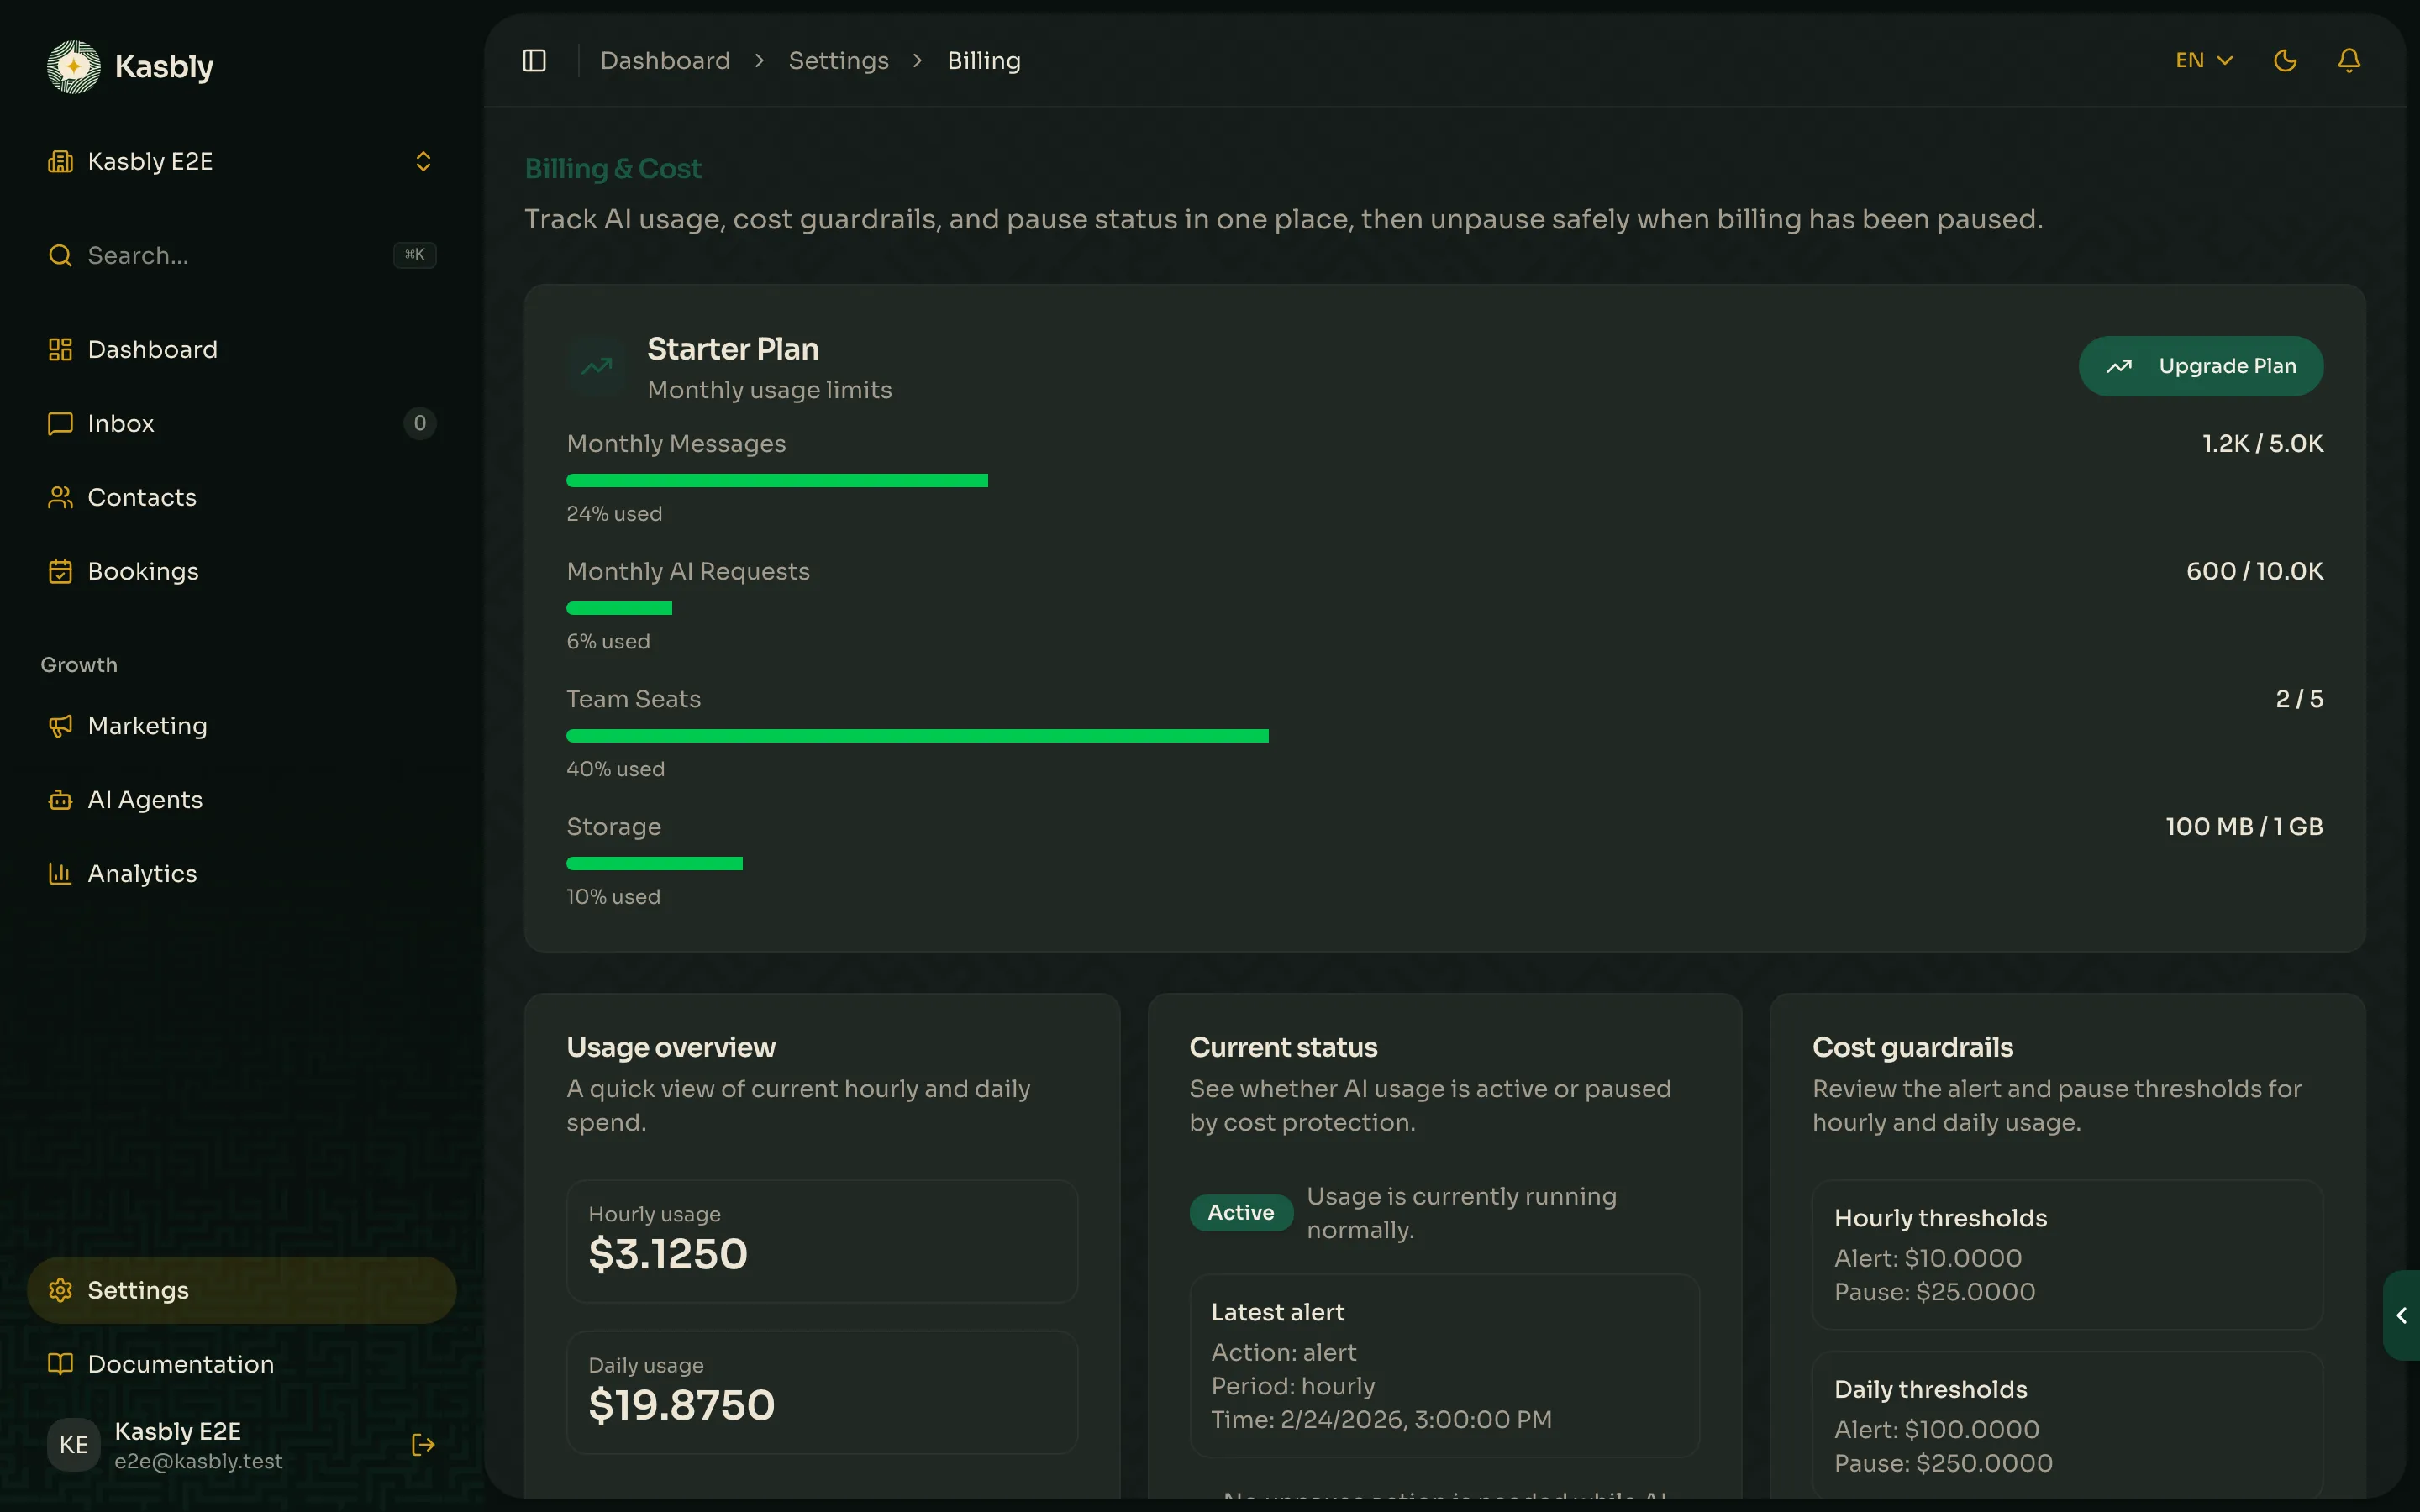Go to Settings breadcrumb

click(x=838, y=60)
